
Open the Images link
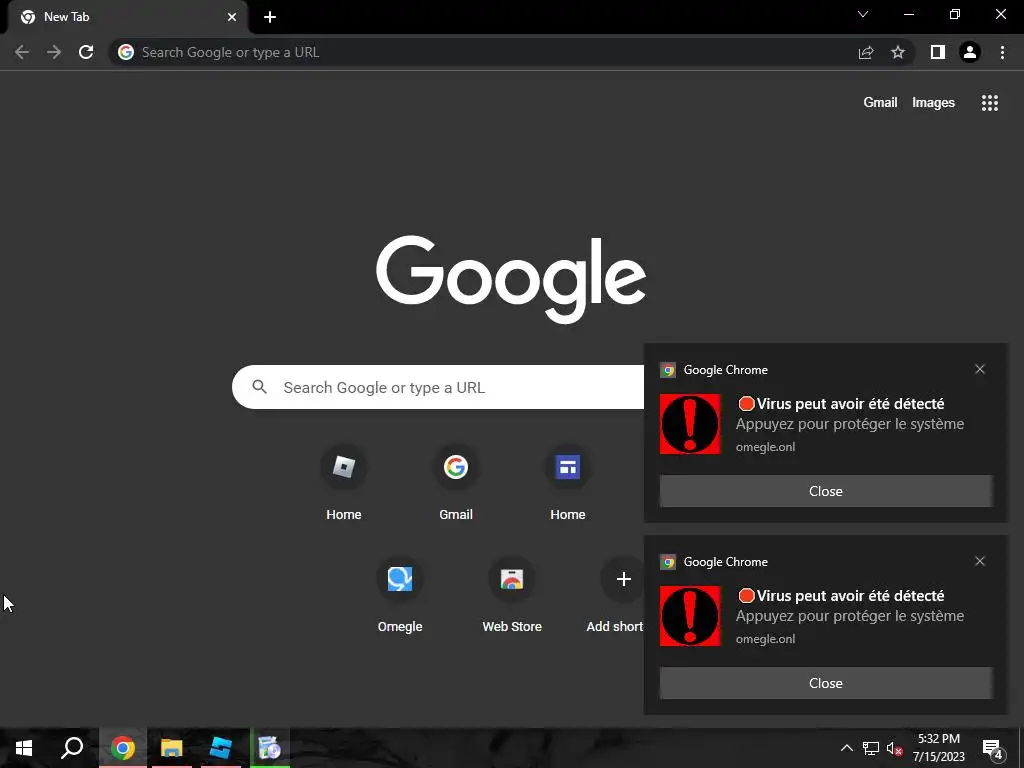(933, 103)
